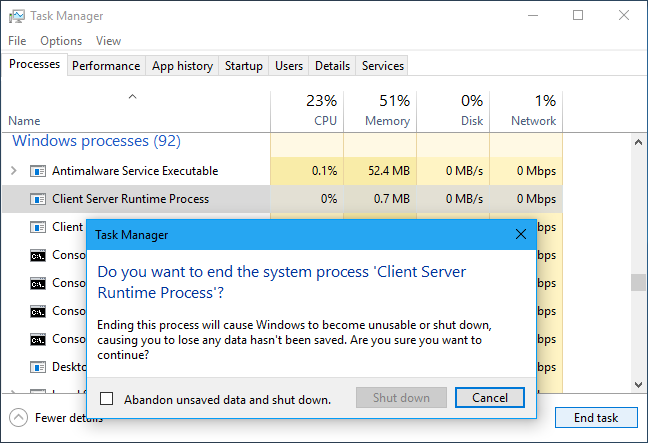The width and height of the screenshot is (648, 443).
Task: Open the View menu
Action: (108, 41)
